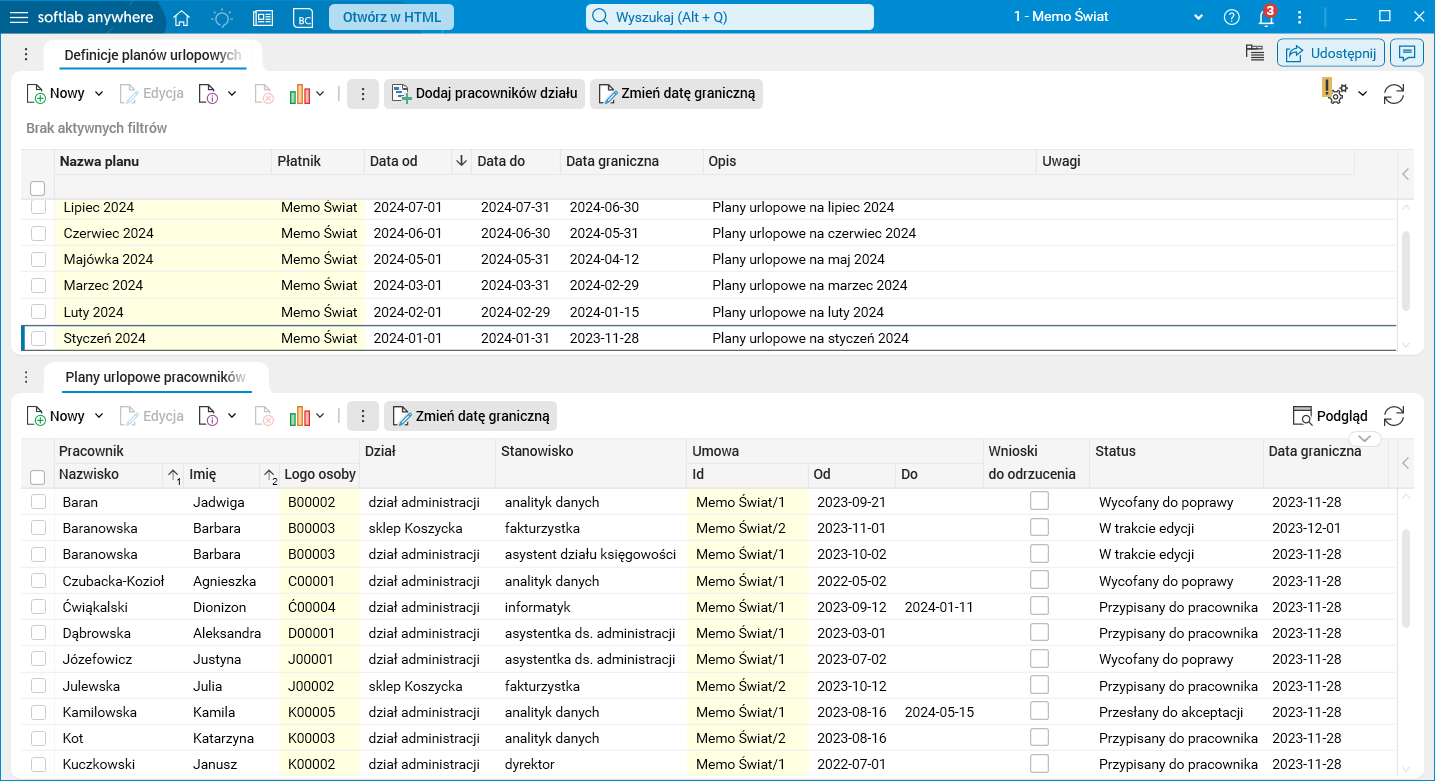Select the Definicje planów urlopowych tab
Screen dimensions: 1435x781
tap(152, 55)
